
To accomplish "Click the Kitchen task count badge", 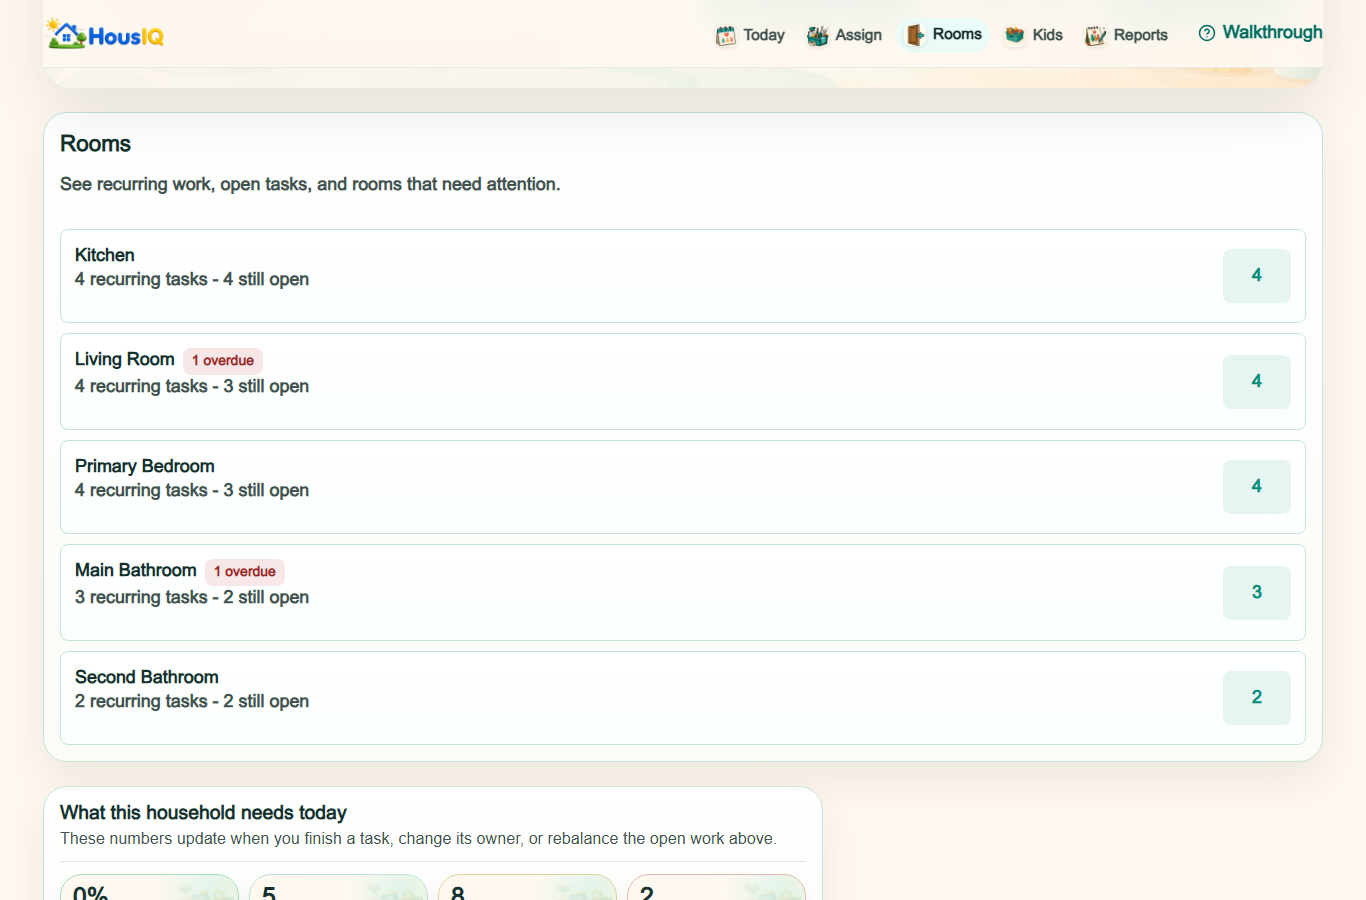I will [x=1257, y=276].
